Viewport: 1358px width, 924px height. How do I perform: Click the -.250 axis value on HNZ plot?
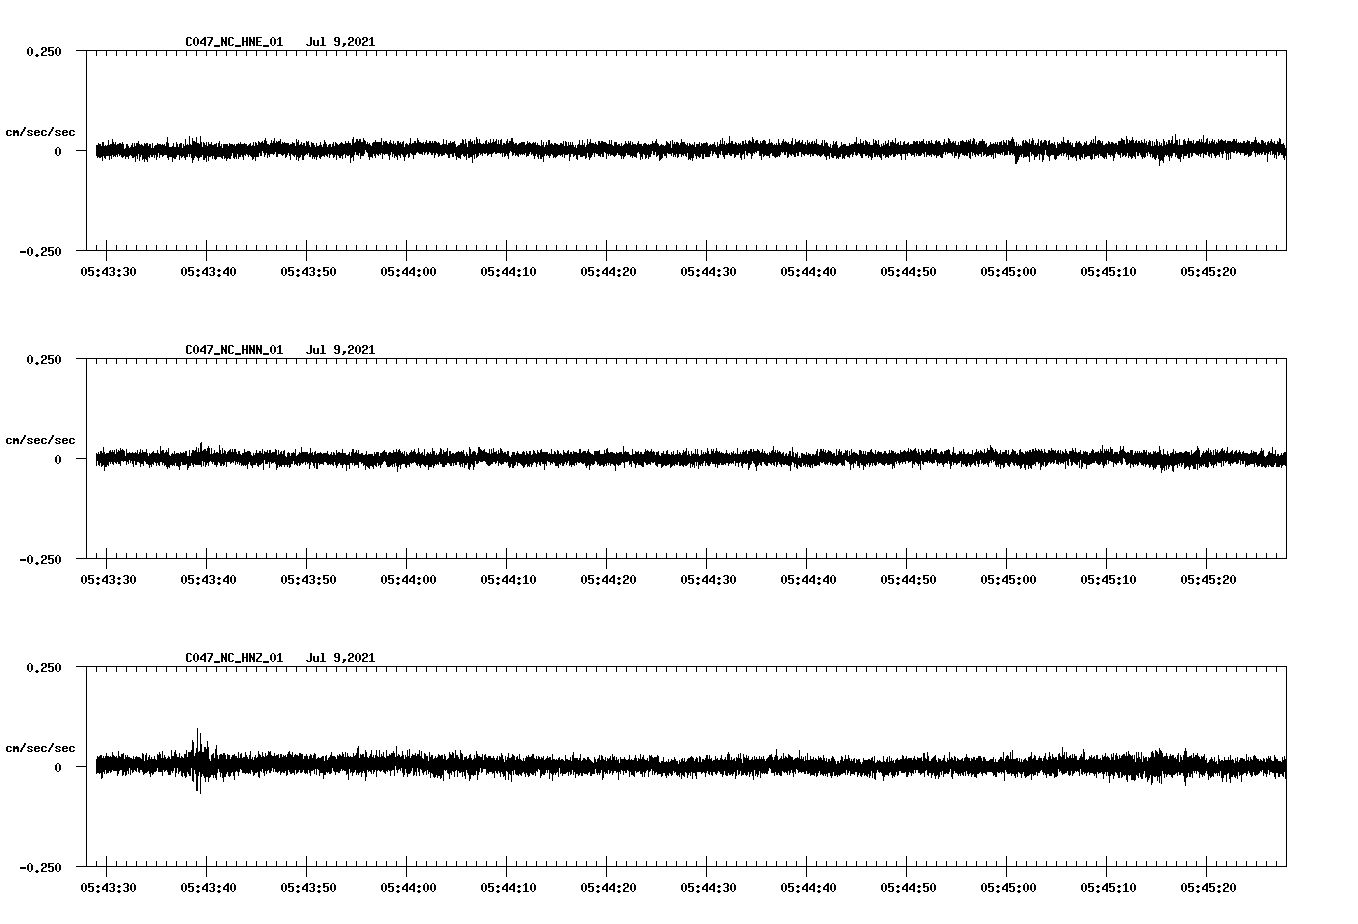[x=40, y=868]
